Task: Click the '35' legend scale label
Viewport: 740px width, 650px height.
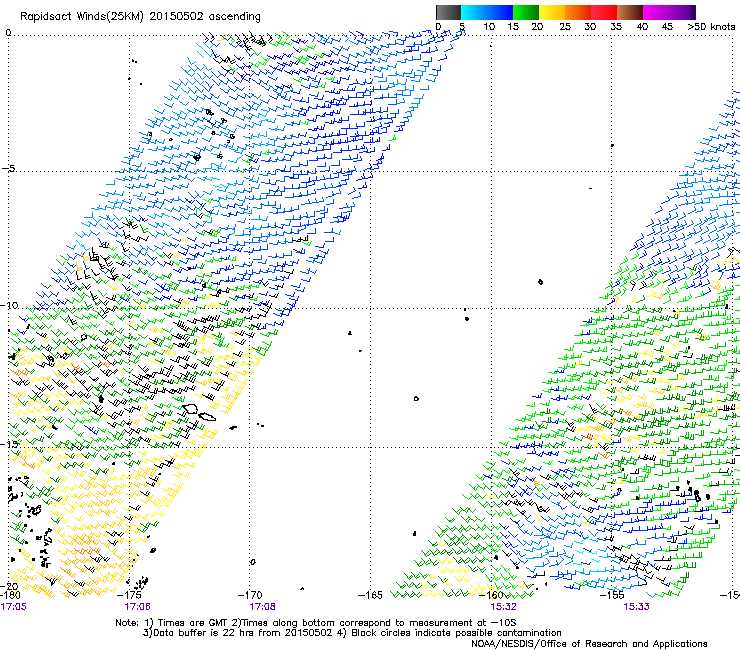Action: 616,27
